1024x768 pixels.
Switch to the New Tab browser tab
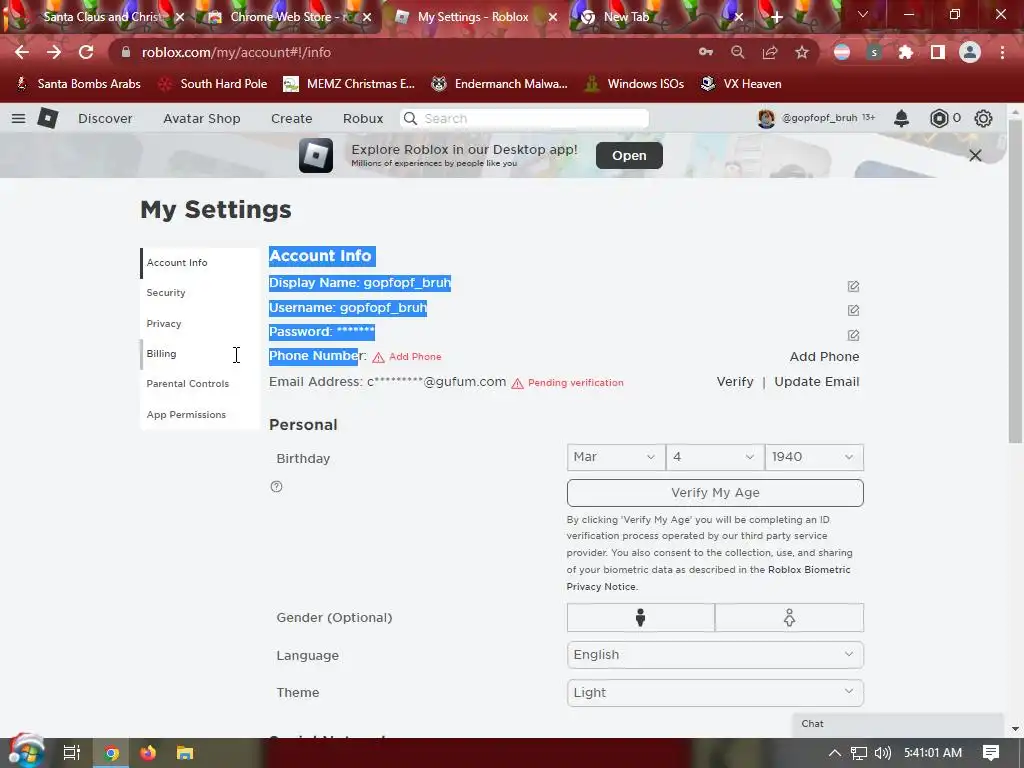pos(660,17)
